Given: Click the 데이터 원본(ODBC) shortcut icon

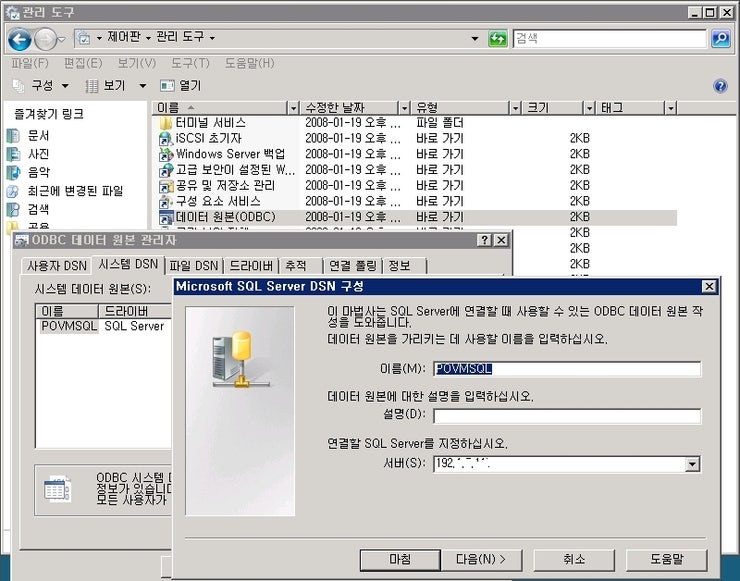Looking at the screenshot, I should point(166,217).
